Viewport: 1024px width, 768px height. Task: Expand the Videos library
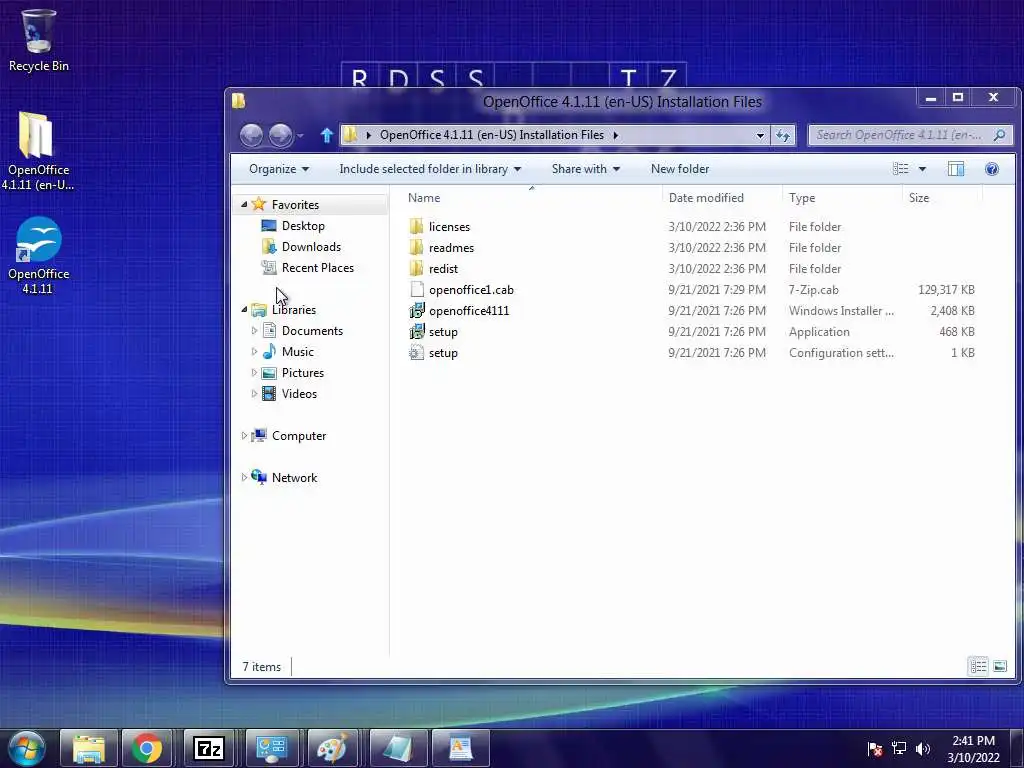tap(254, 394)
